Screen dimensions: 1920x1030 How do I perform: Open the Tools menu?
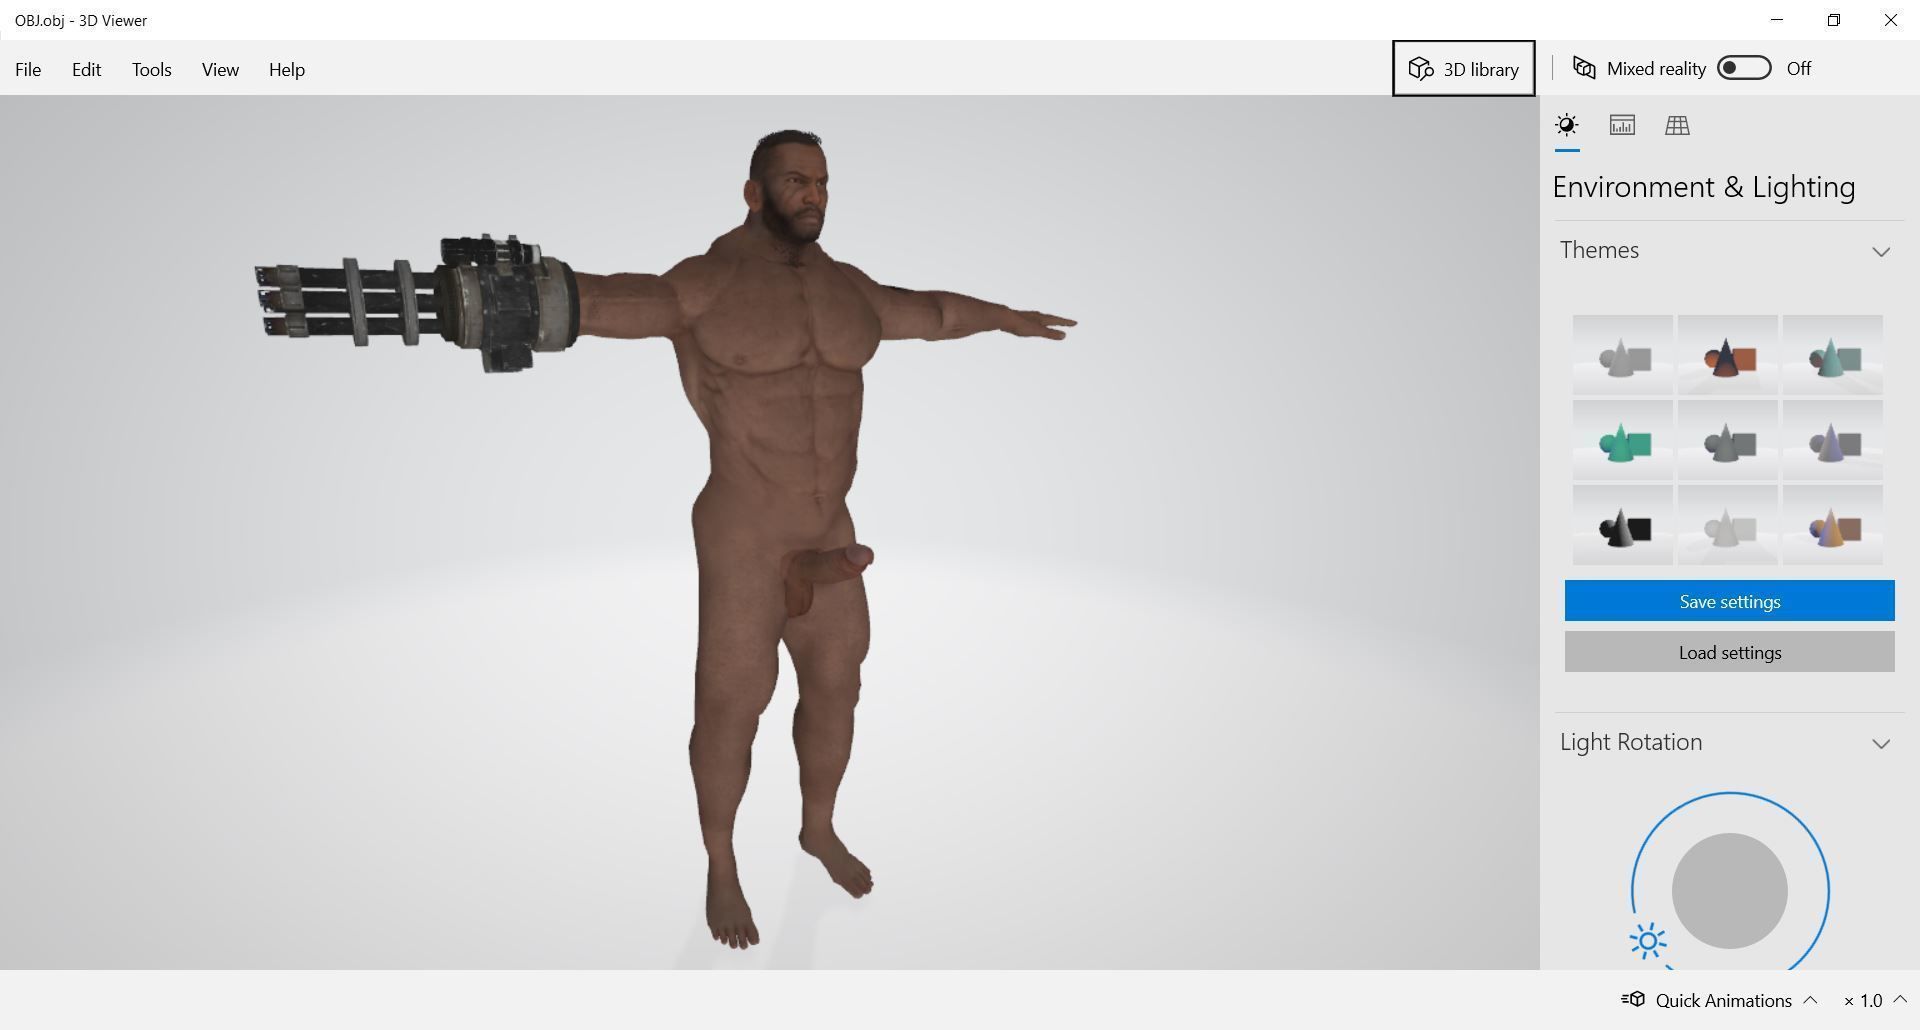coord(152,69)
